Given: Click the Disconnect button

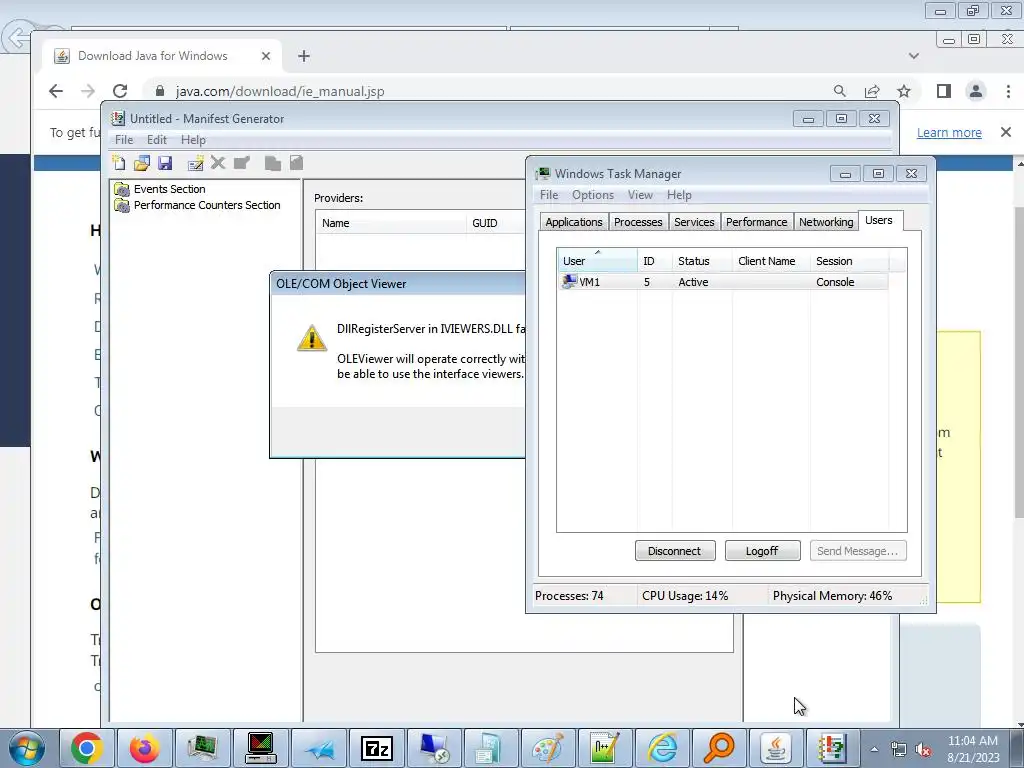Looking at the screenshot, I should [x=675, y=551].
